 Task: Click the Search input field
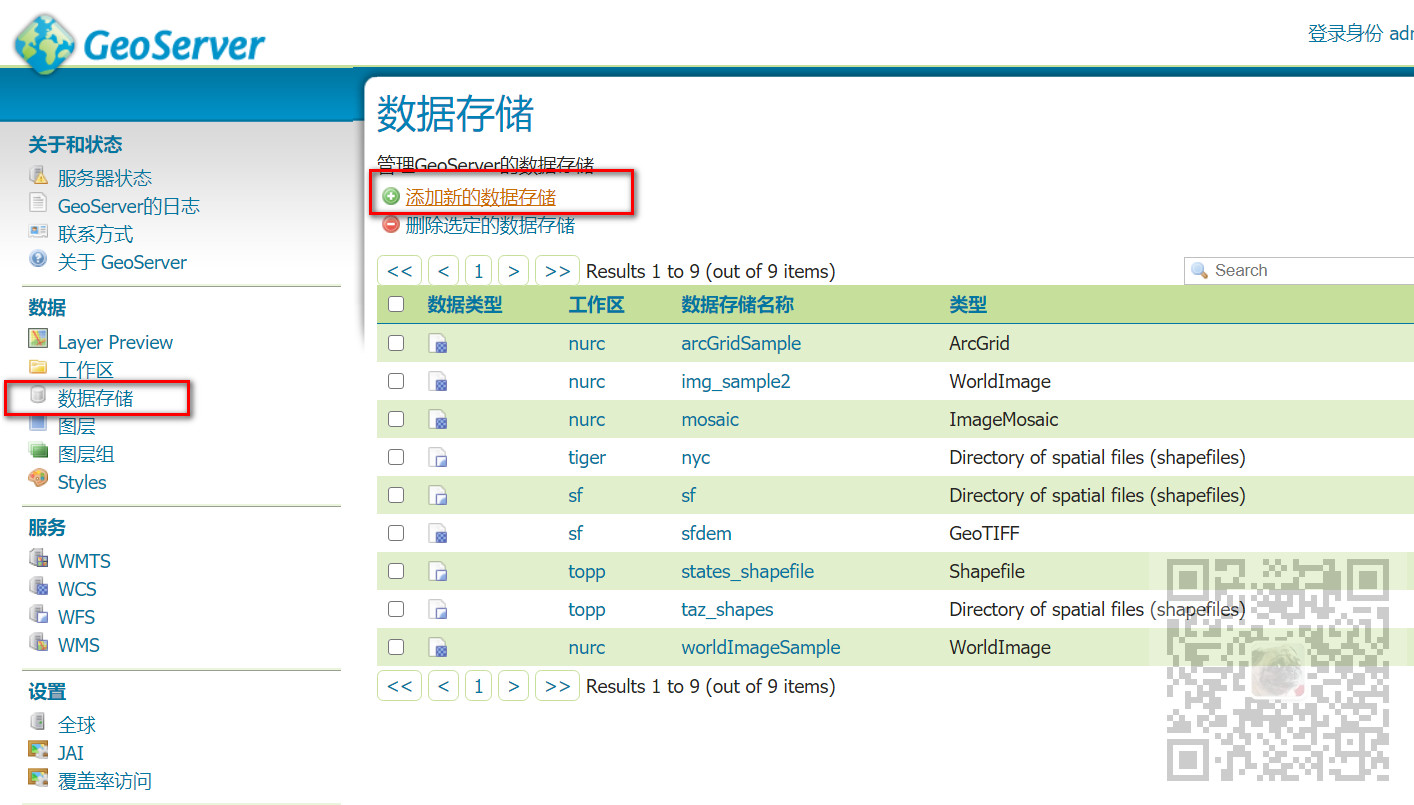click(1300, 271)
